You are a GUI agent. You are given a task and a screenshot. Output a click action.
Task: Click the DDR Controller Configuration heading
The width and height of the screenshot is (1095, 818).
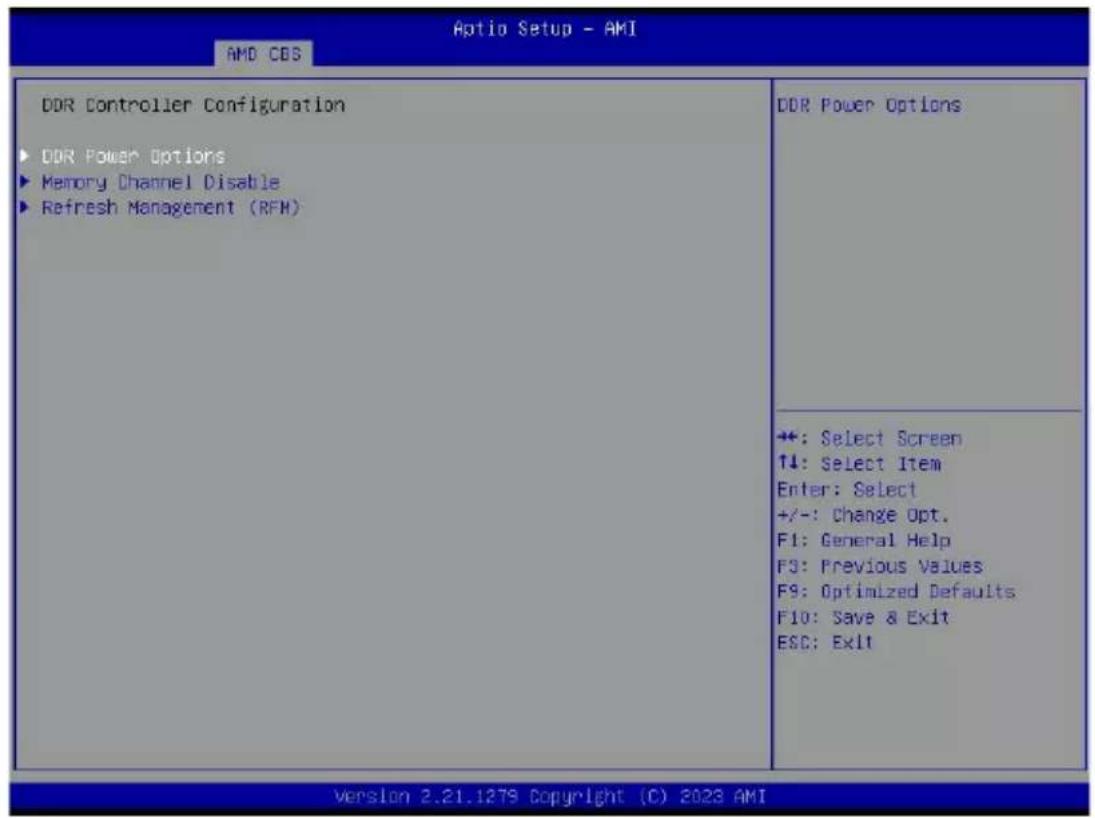click(193, 105)
